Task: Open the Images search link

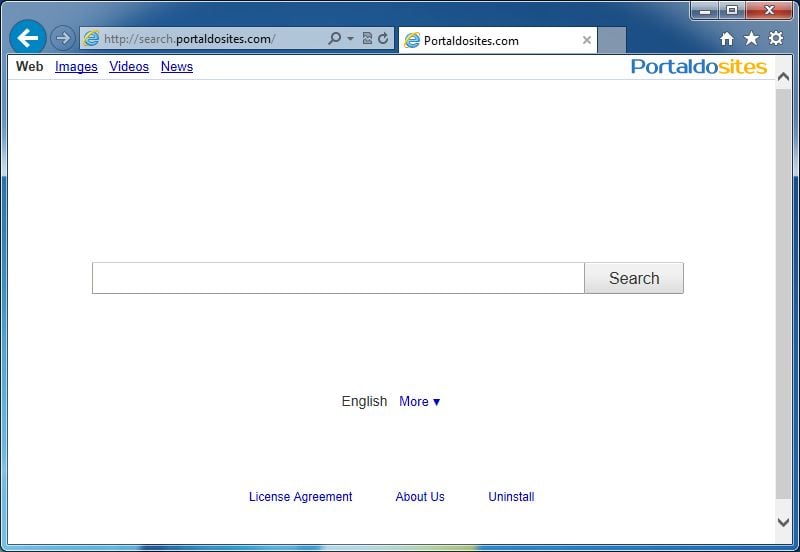Action: [x=76, y=66]
